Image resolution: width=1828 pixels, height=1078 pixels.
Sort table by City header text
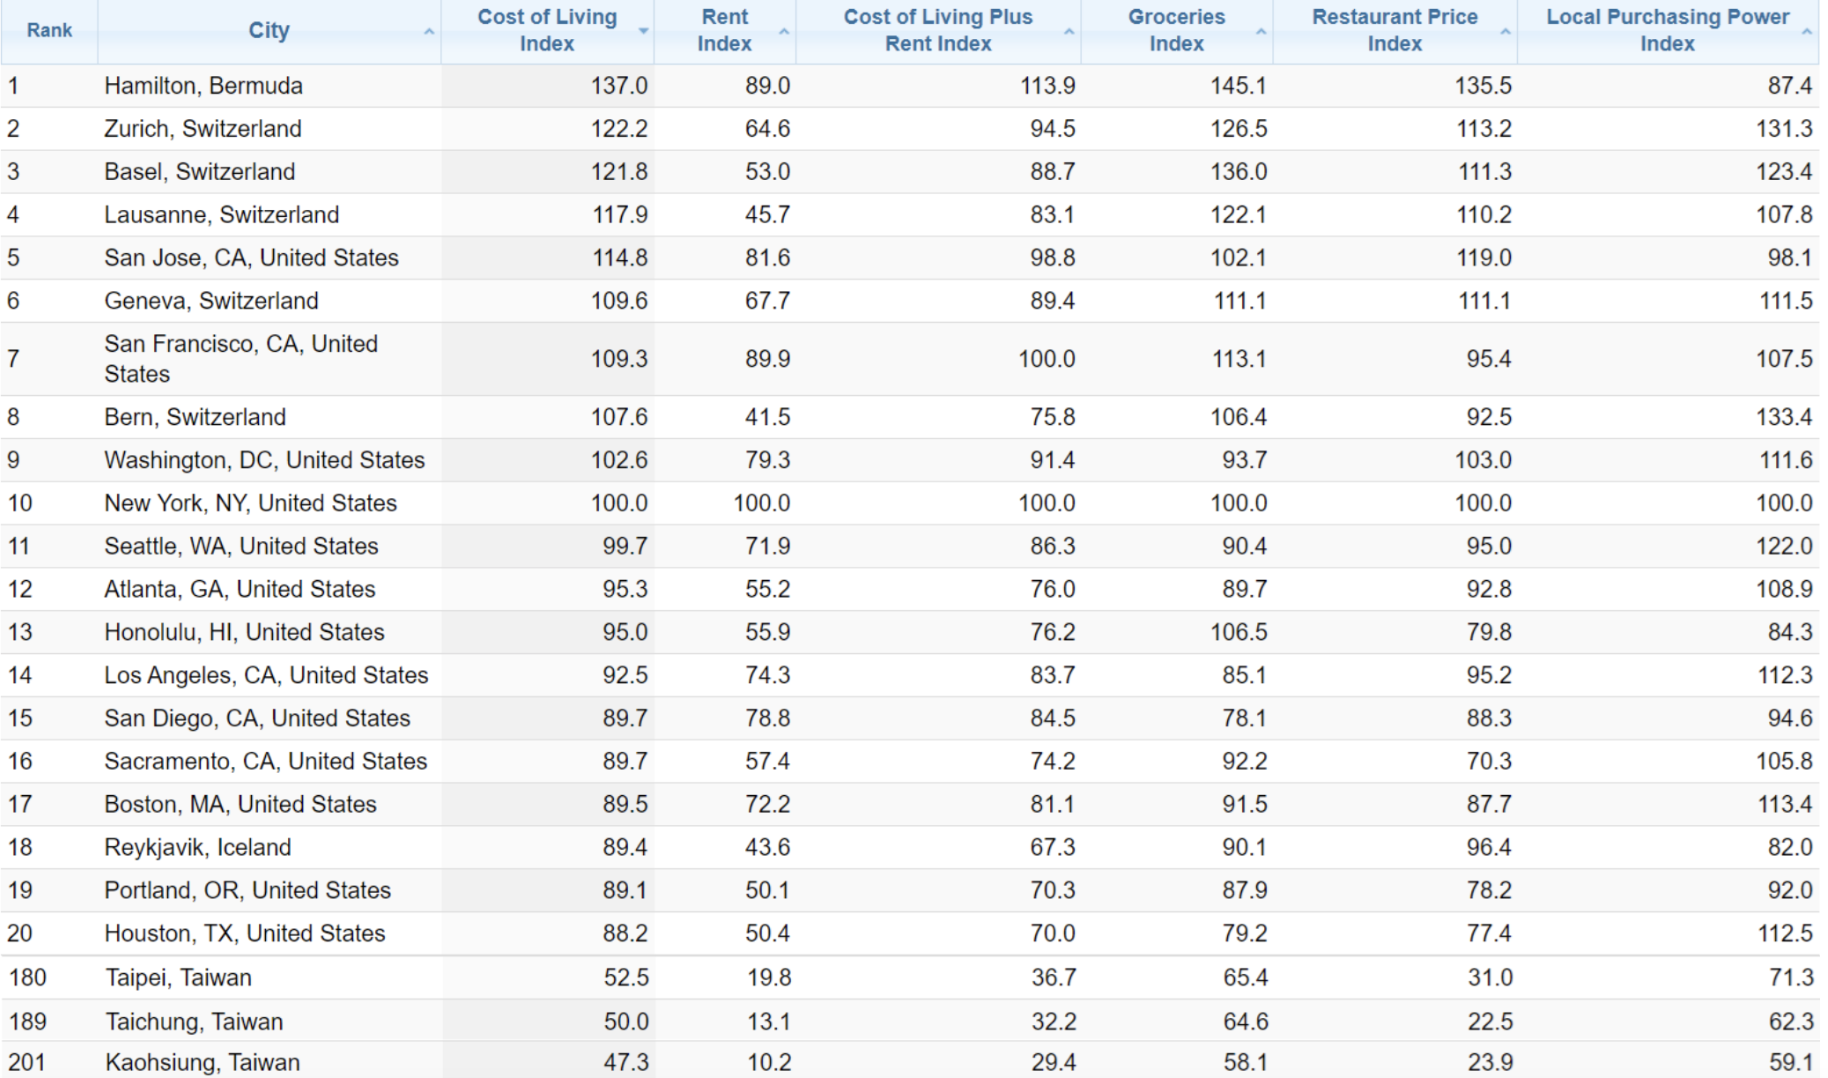268,30
